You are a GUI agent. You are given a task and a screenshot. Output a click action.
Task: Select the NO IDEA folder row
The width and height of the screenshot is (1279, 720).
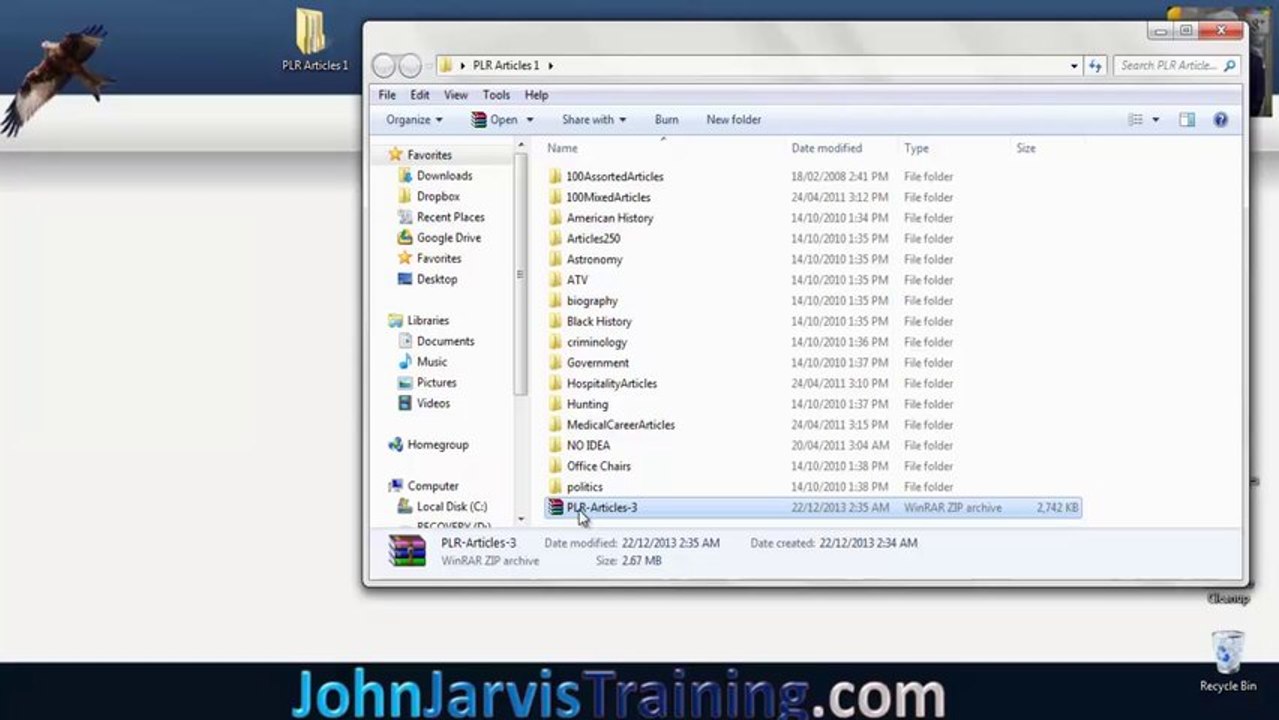812,445
